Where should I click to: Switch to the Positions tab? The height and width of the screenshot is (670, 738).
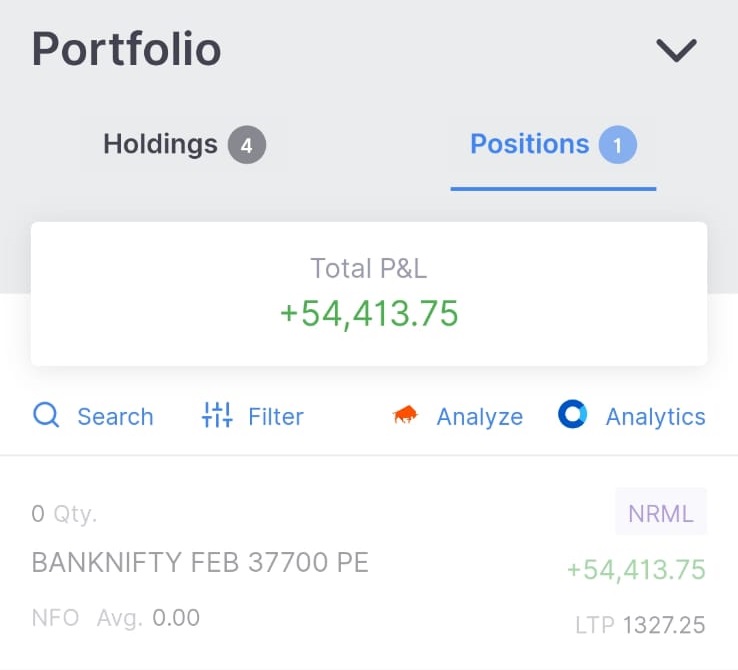coord(529,145)
